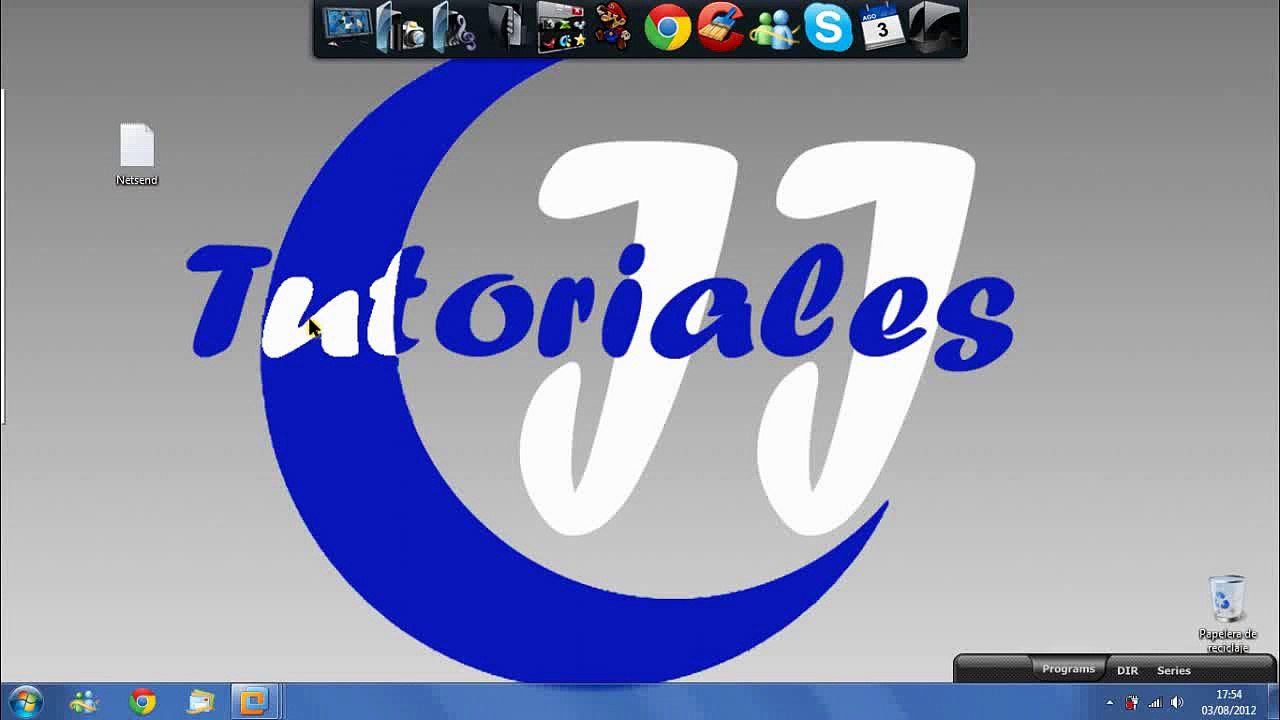
Task: Open the black recycle bin dock icon
Action: coord(935,27)
